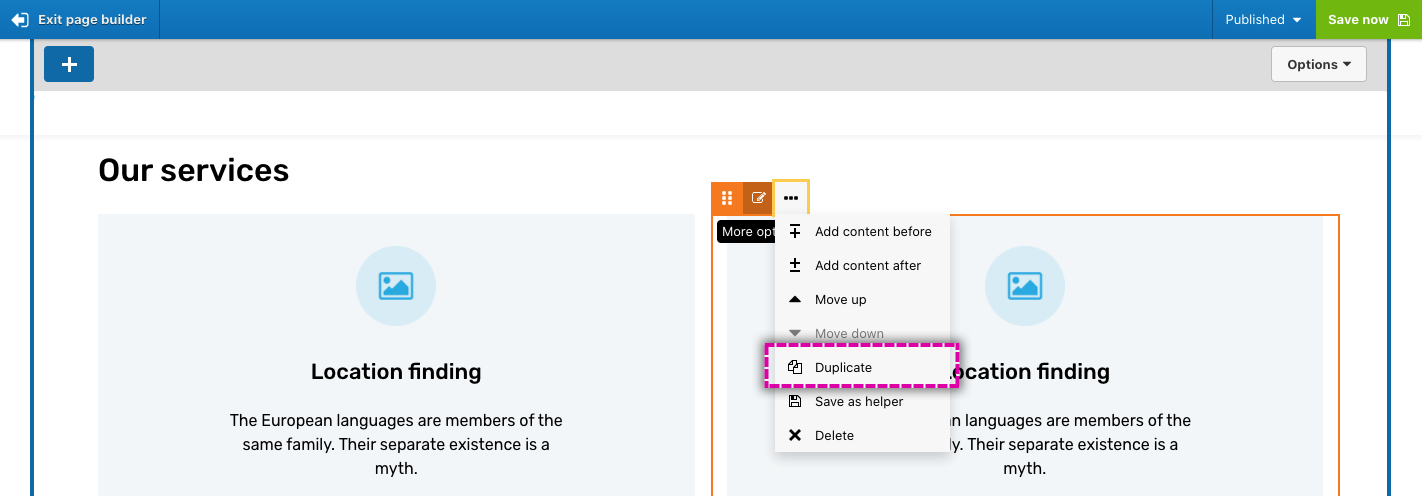Open the three-dot more options button
The image size is (1422, 496).
pos(791,198)
